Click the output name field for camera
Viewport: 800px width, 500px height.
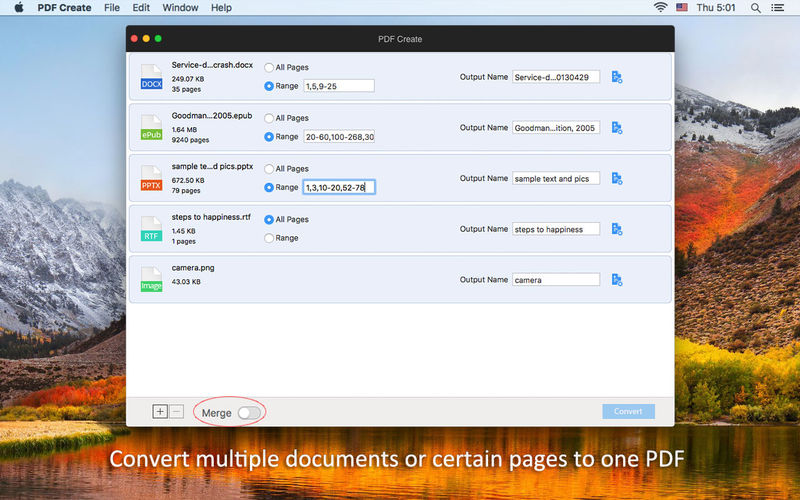tap(556, 280)
